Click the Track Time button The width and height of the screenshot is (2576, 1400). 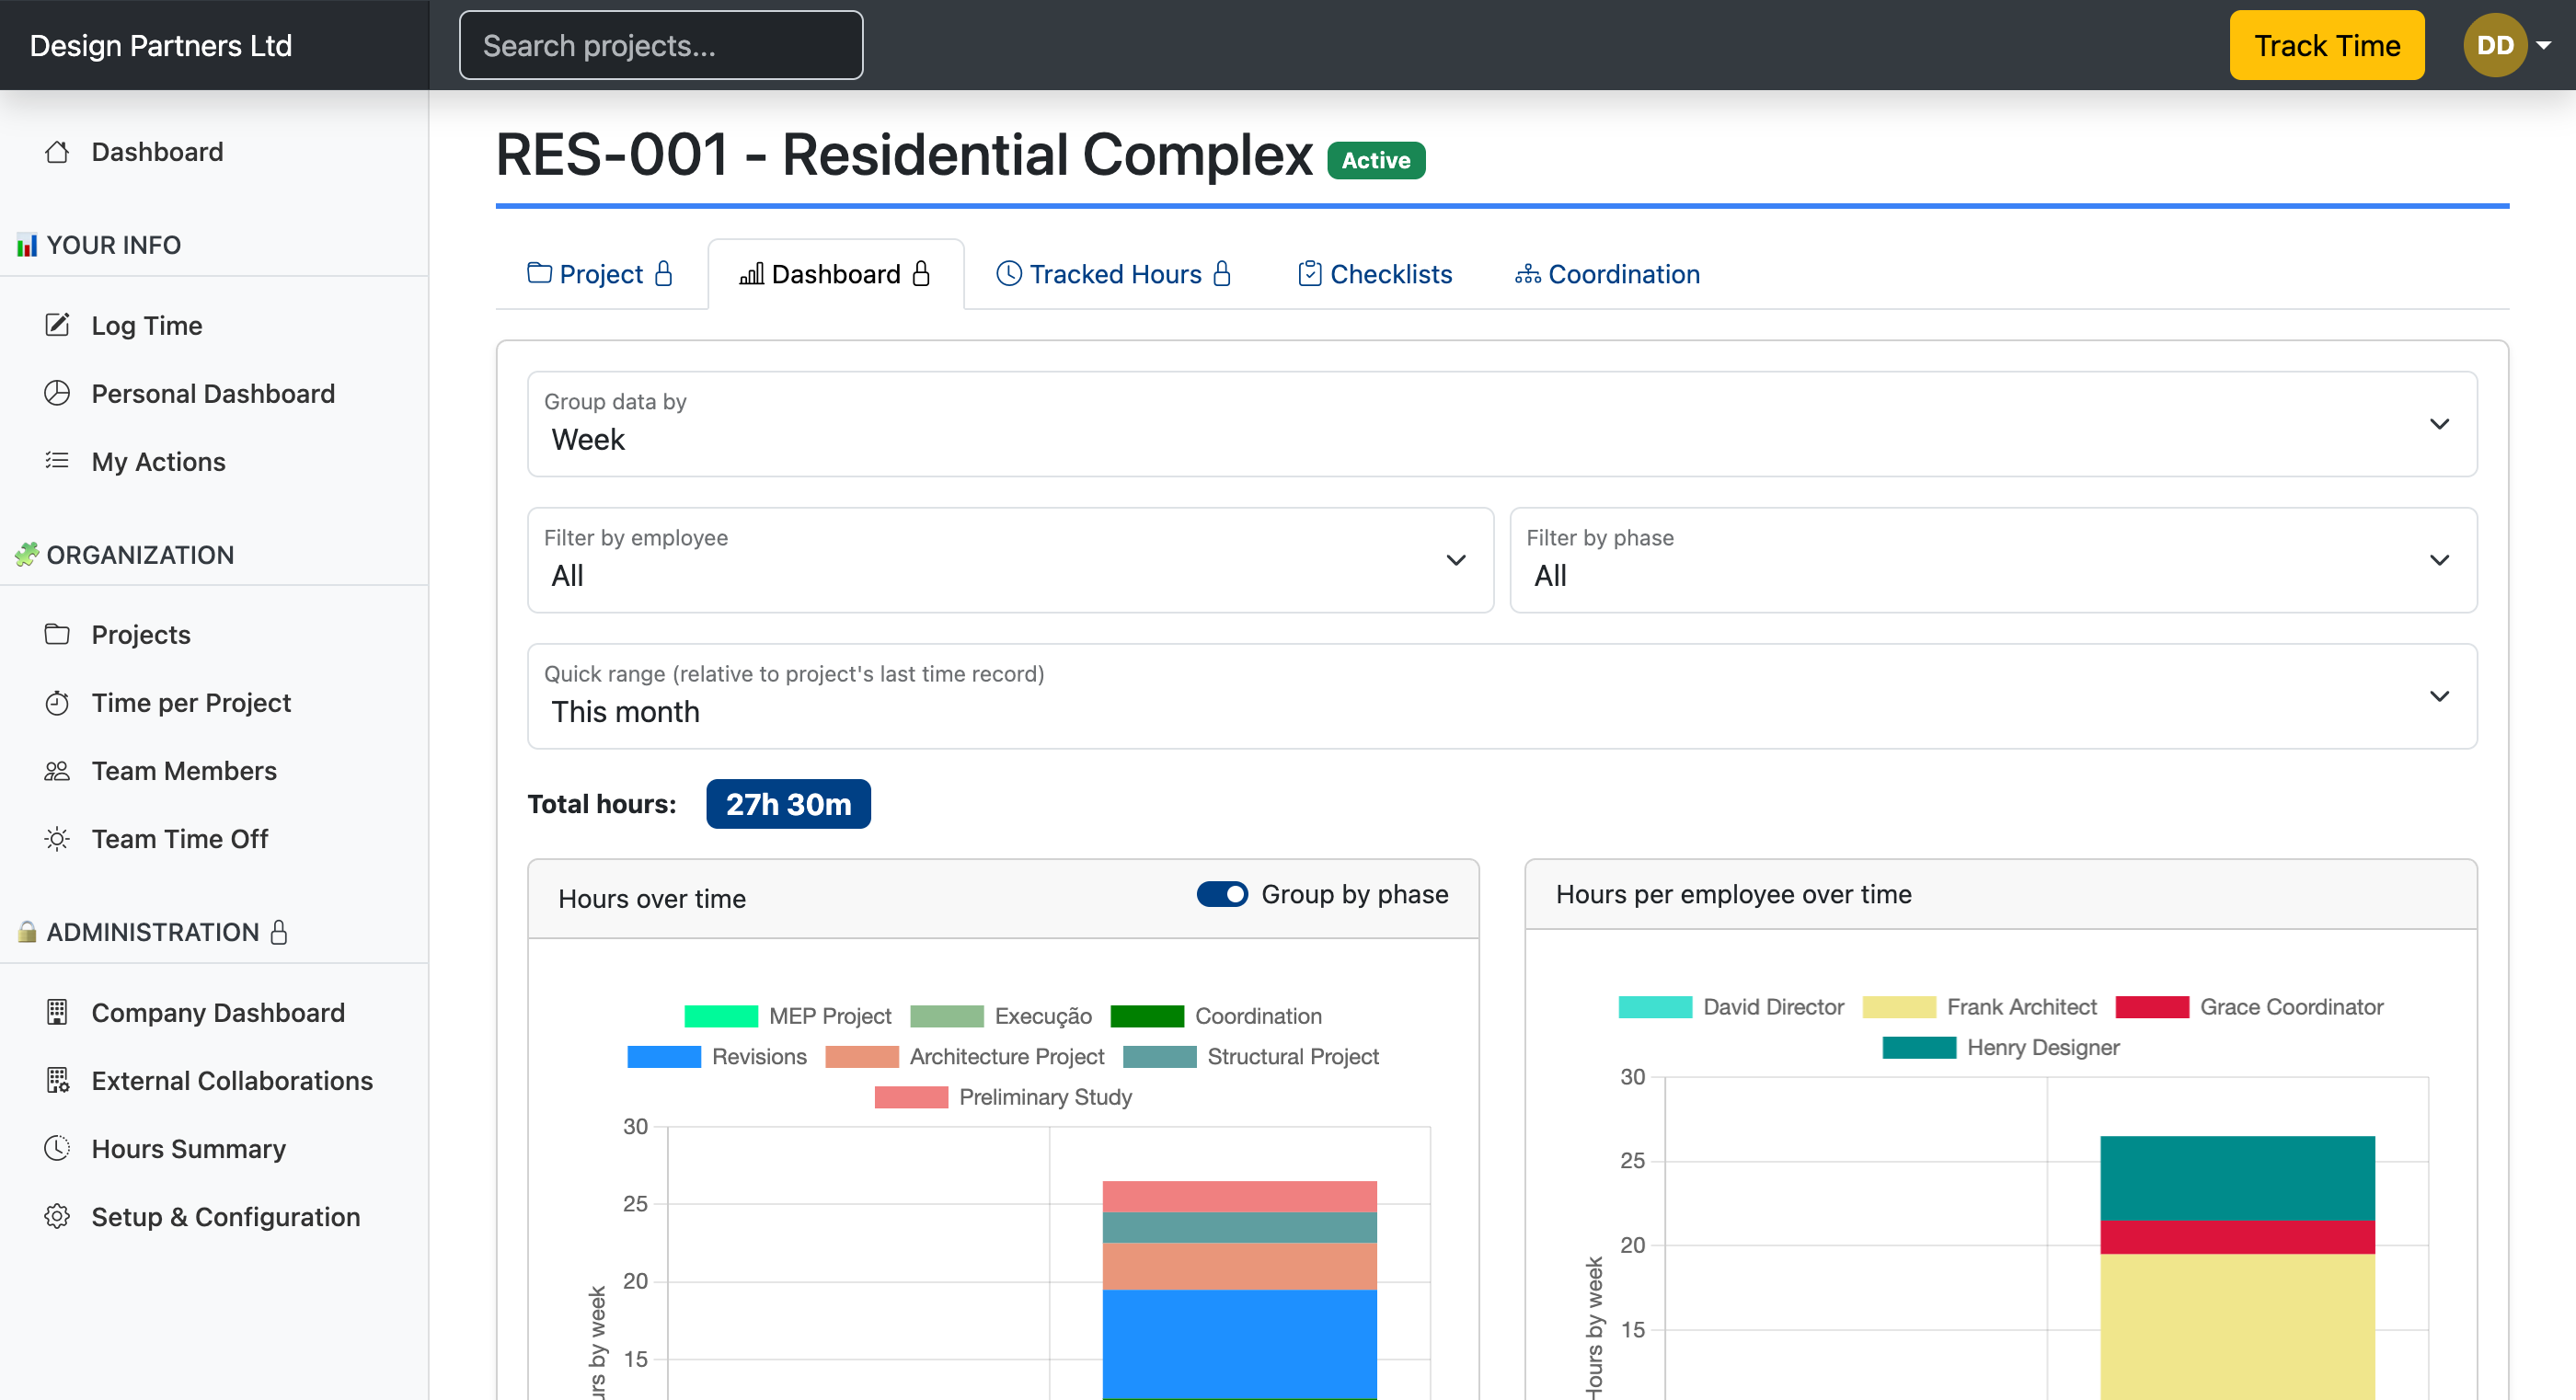[x=2326, y=45]
